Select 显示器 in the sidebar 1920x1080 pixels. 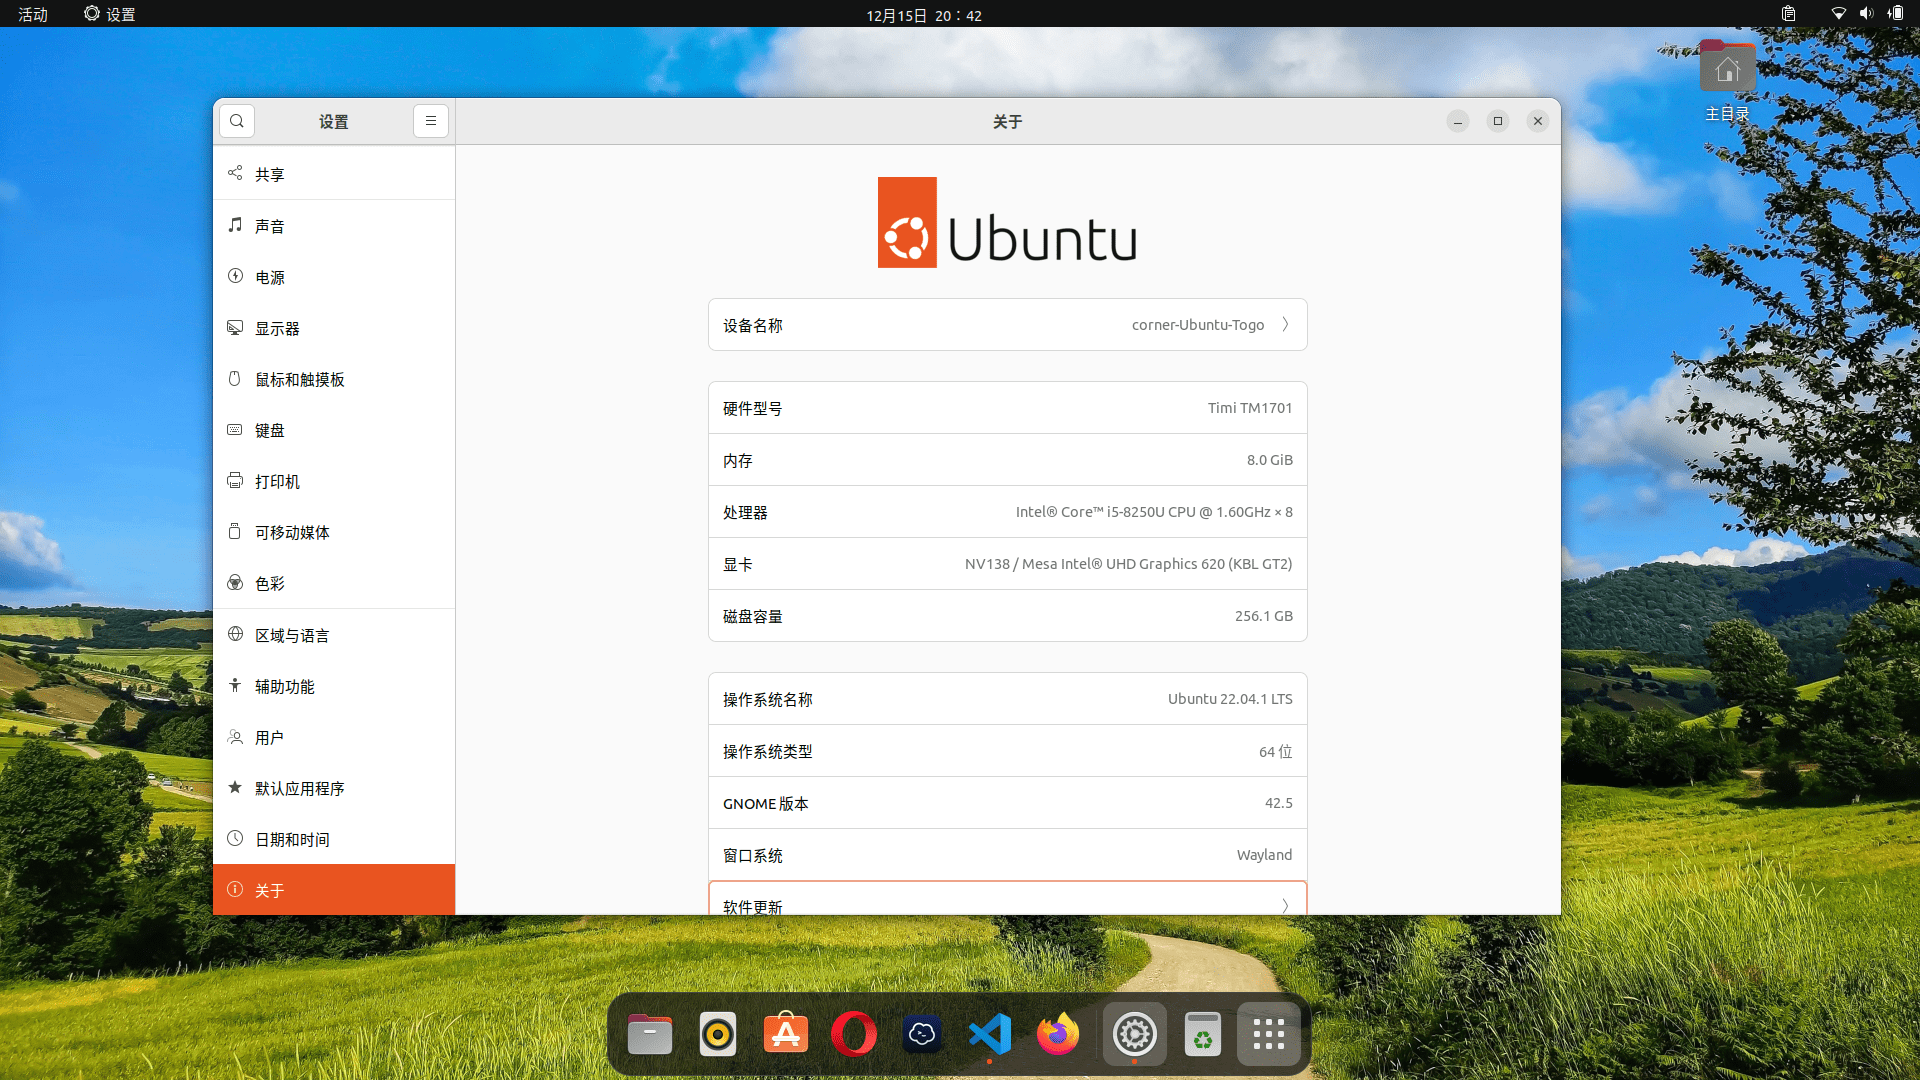point(334,328)
